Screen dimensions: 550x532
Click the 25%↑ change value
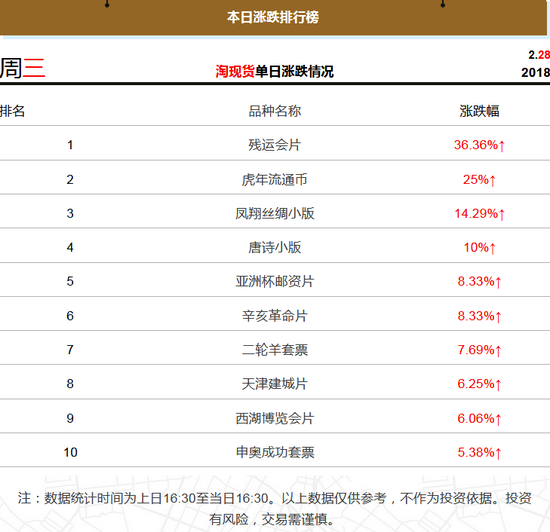pos(479,180)
